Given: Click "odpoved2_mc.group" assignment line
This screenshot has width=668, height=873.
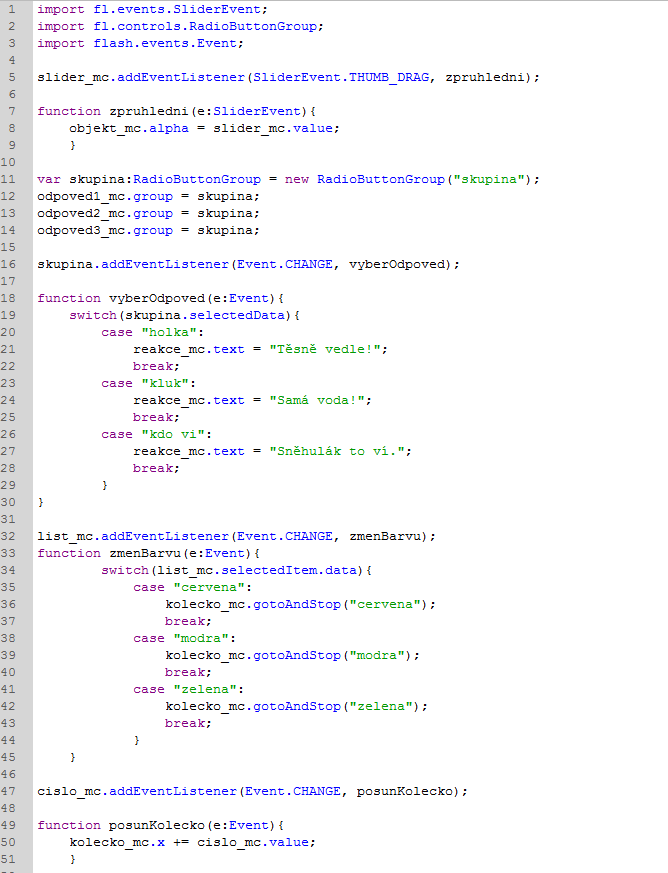Looking at the screenshot, I should click(x=148, y=213).
